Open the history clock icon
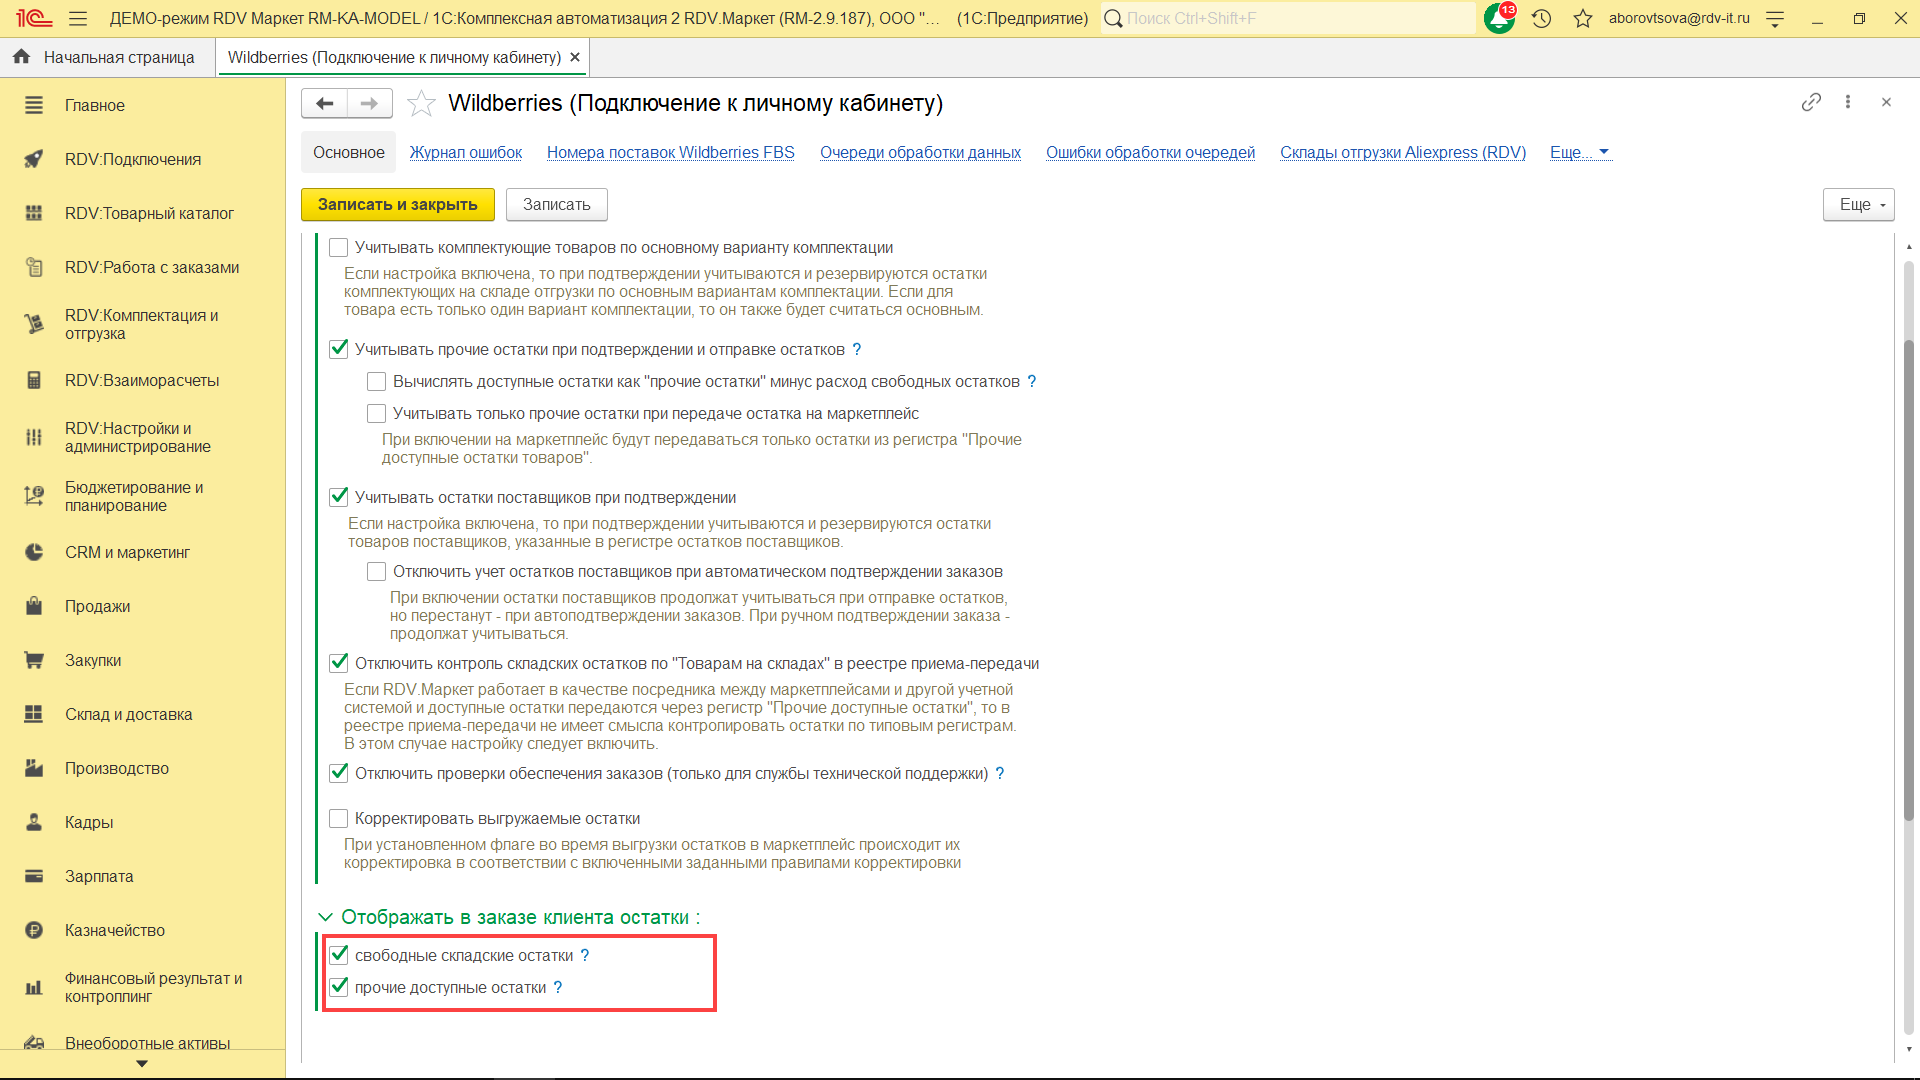 point(1541,18)
